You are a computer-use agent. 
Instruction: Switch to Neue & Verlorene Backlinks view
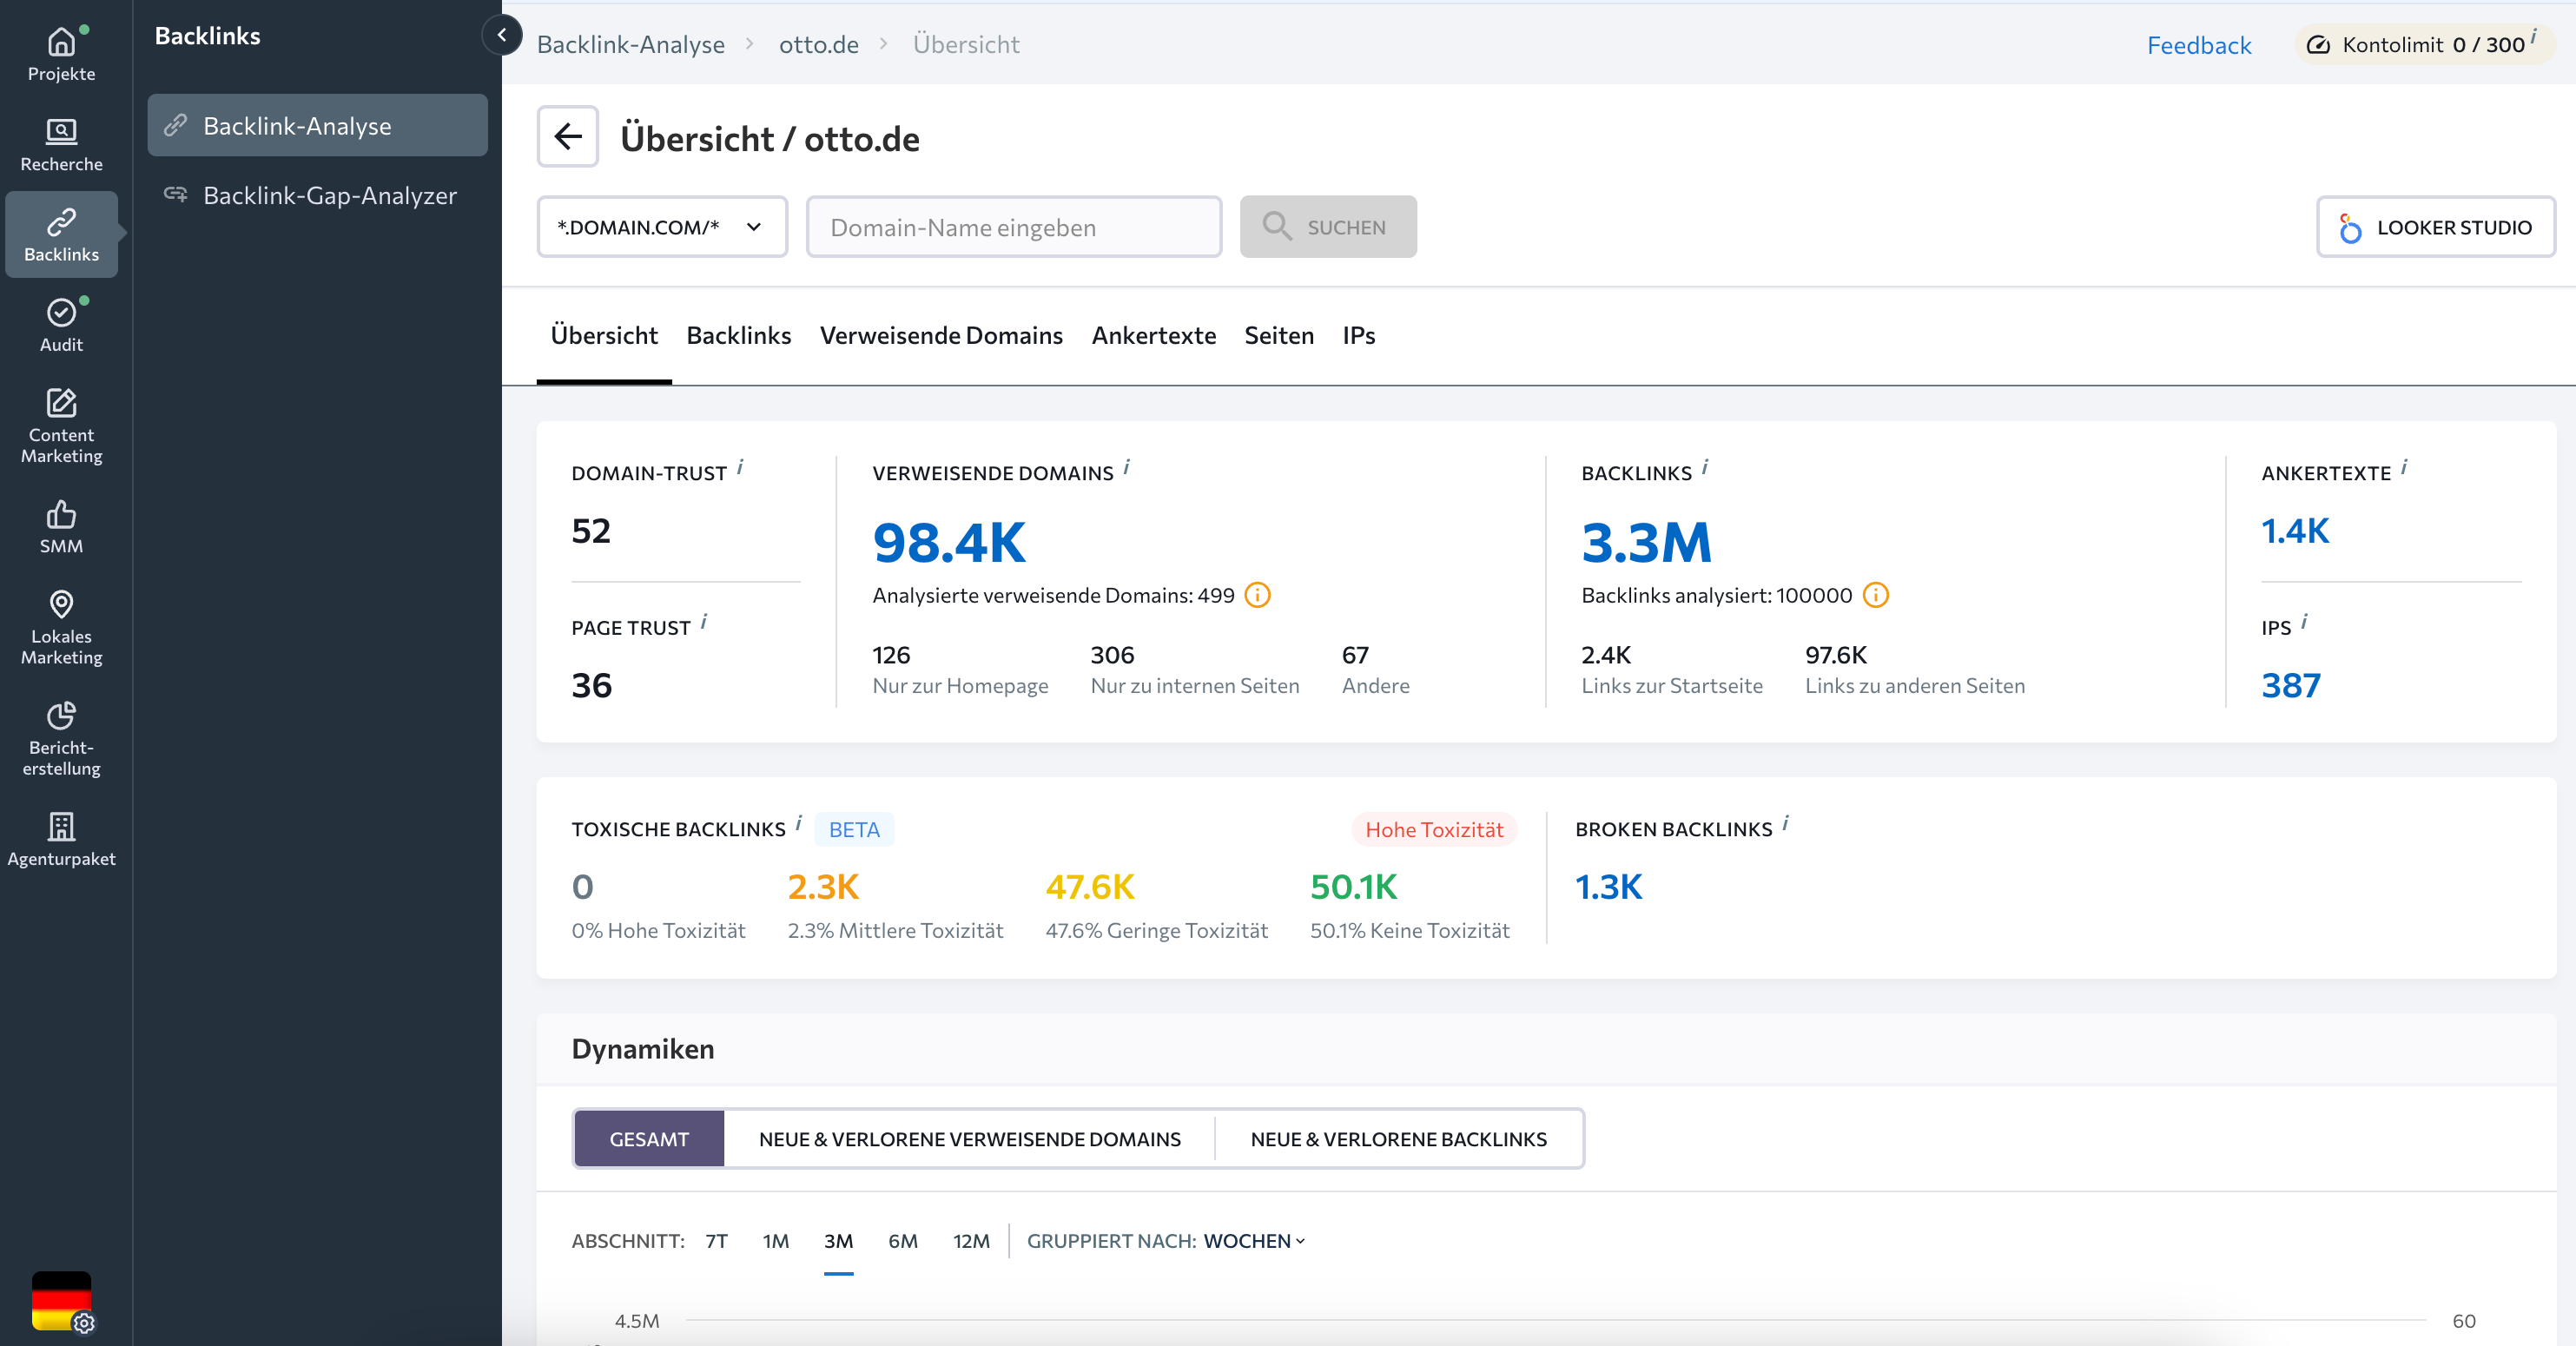pos(1397,1138)
